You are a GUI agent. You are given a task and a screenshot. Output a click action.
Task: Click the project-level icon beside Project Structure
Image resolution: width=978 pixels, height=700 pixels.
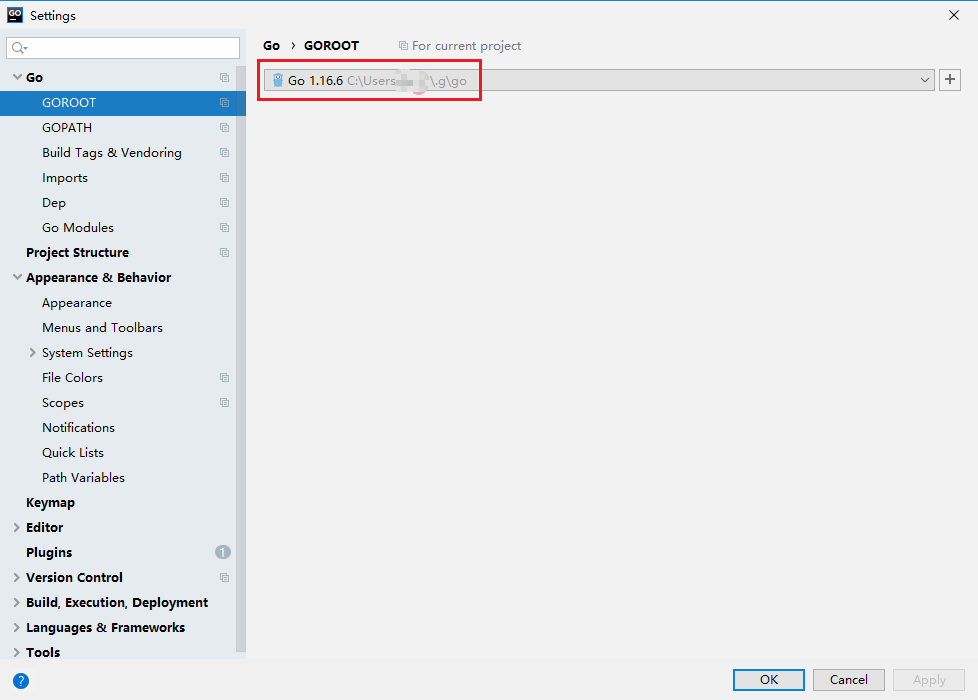click(x=225, y=252)
